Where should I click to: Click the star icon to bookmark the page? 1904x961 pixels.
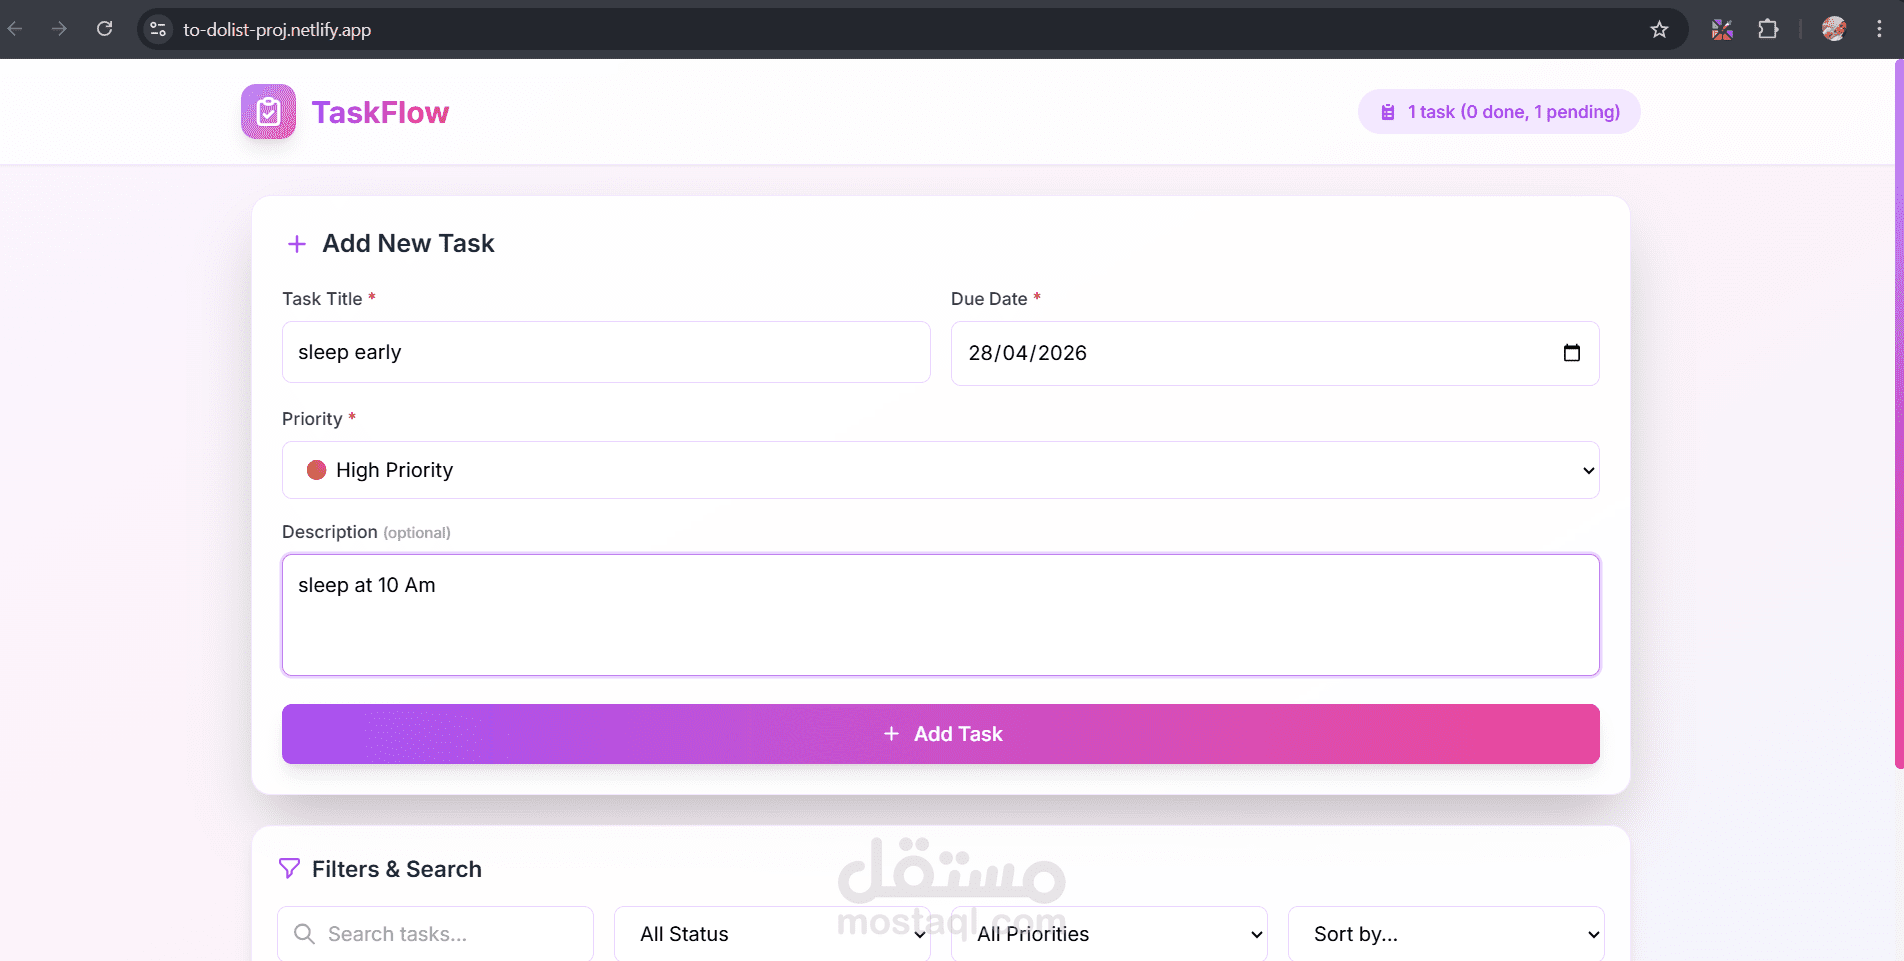(1659, 29)
